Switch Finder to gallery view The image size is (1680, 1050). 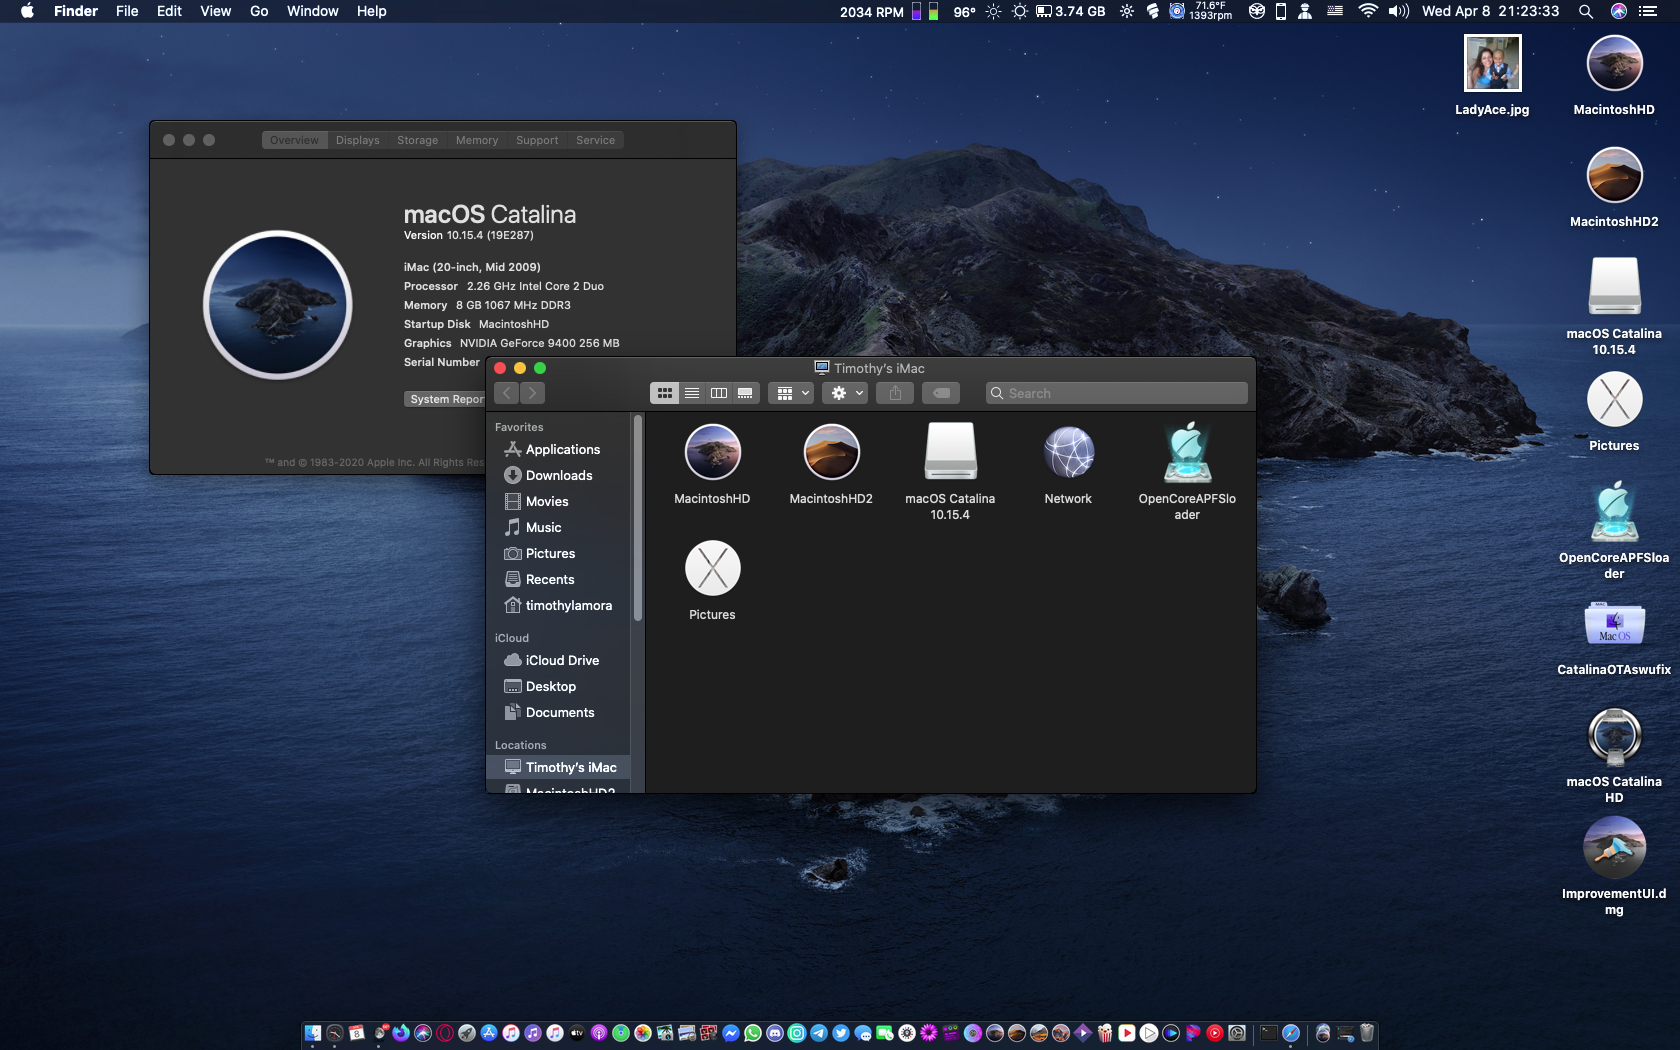coord(746,393)
